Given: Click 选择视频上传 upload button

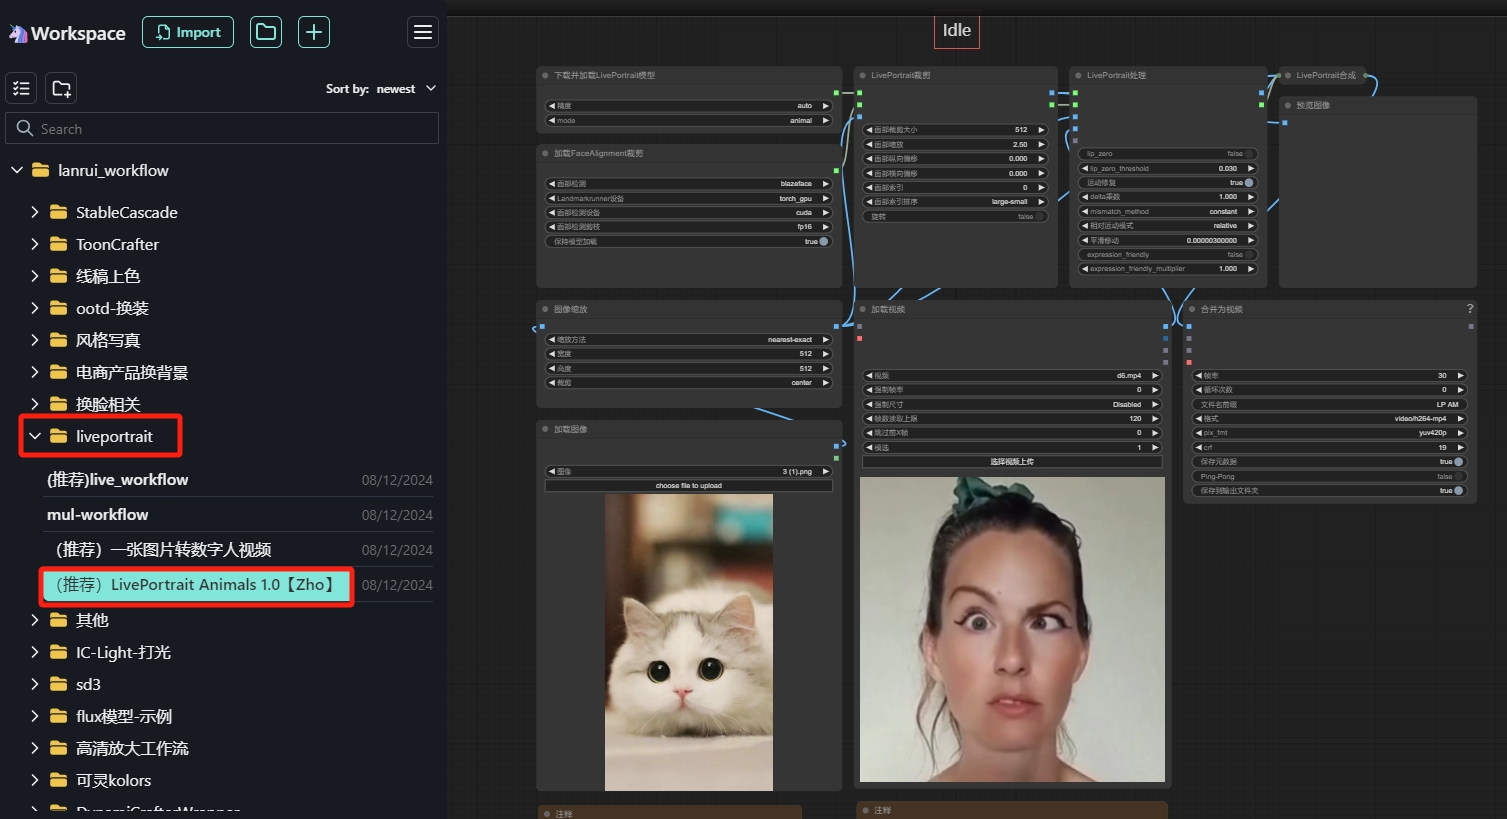Looking at the screenshot, I should (1012, 462).
